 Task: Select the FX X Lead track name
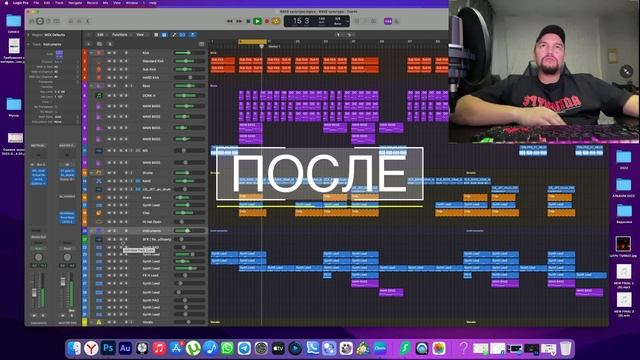click(151, 276)
